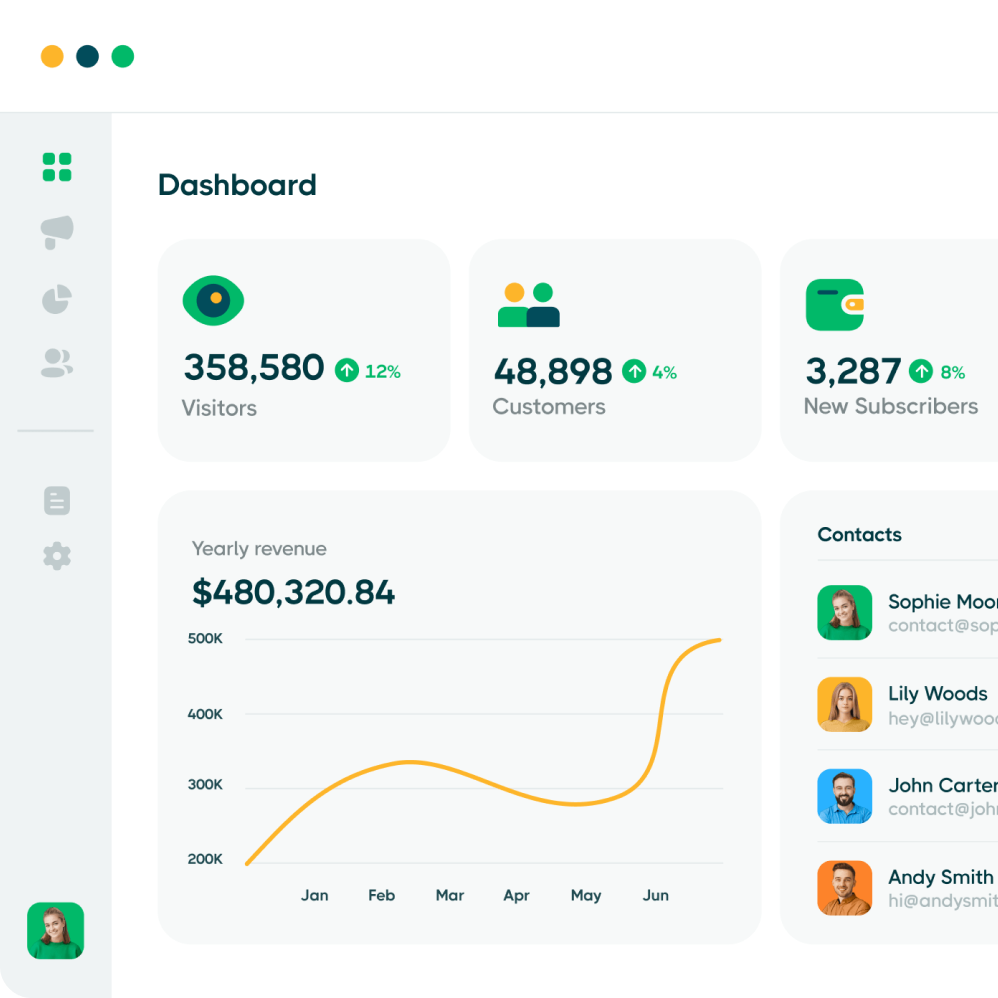Click the Contacts heading
Image resolution: width=998 pixels, height=998 pixels.
tap(859, 535)
